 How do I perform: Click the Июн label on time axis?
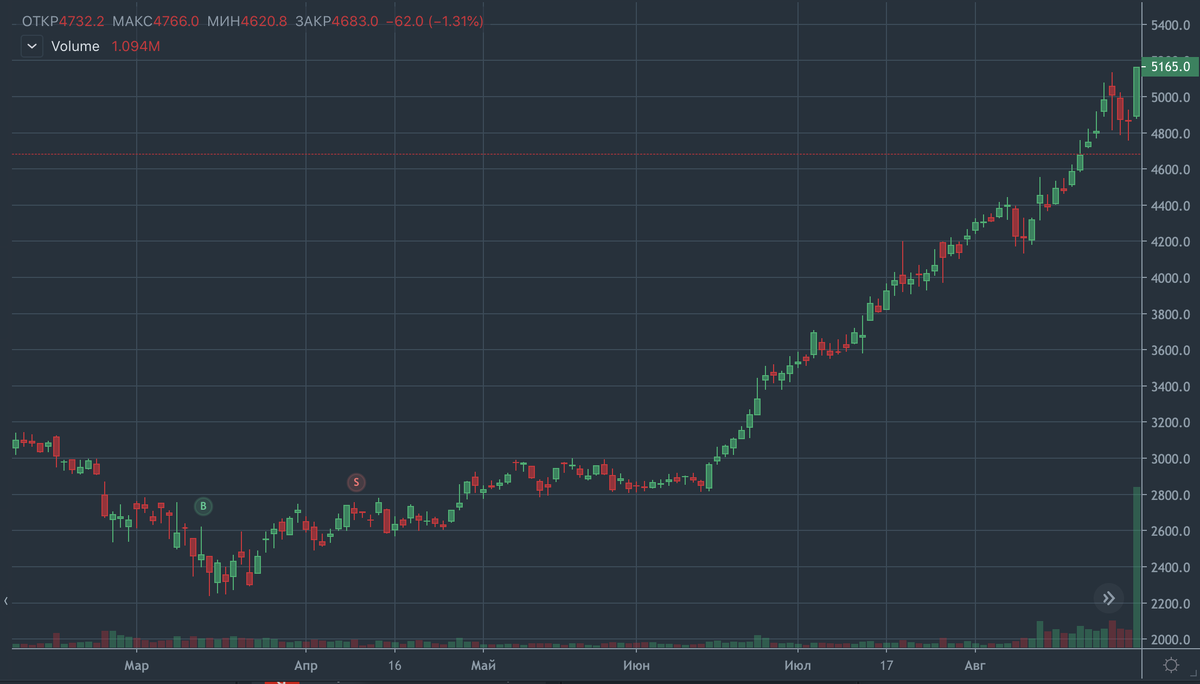pos(635,665)
